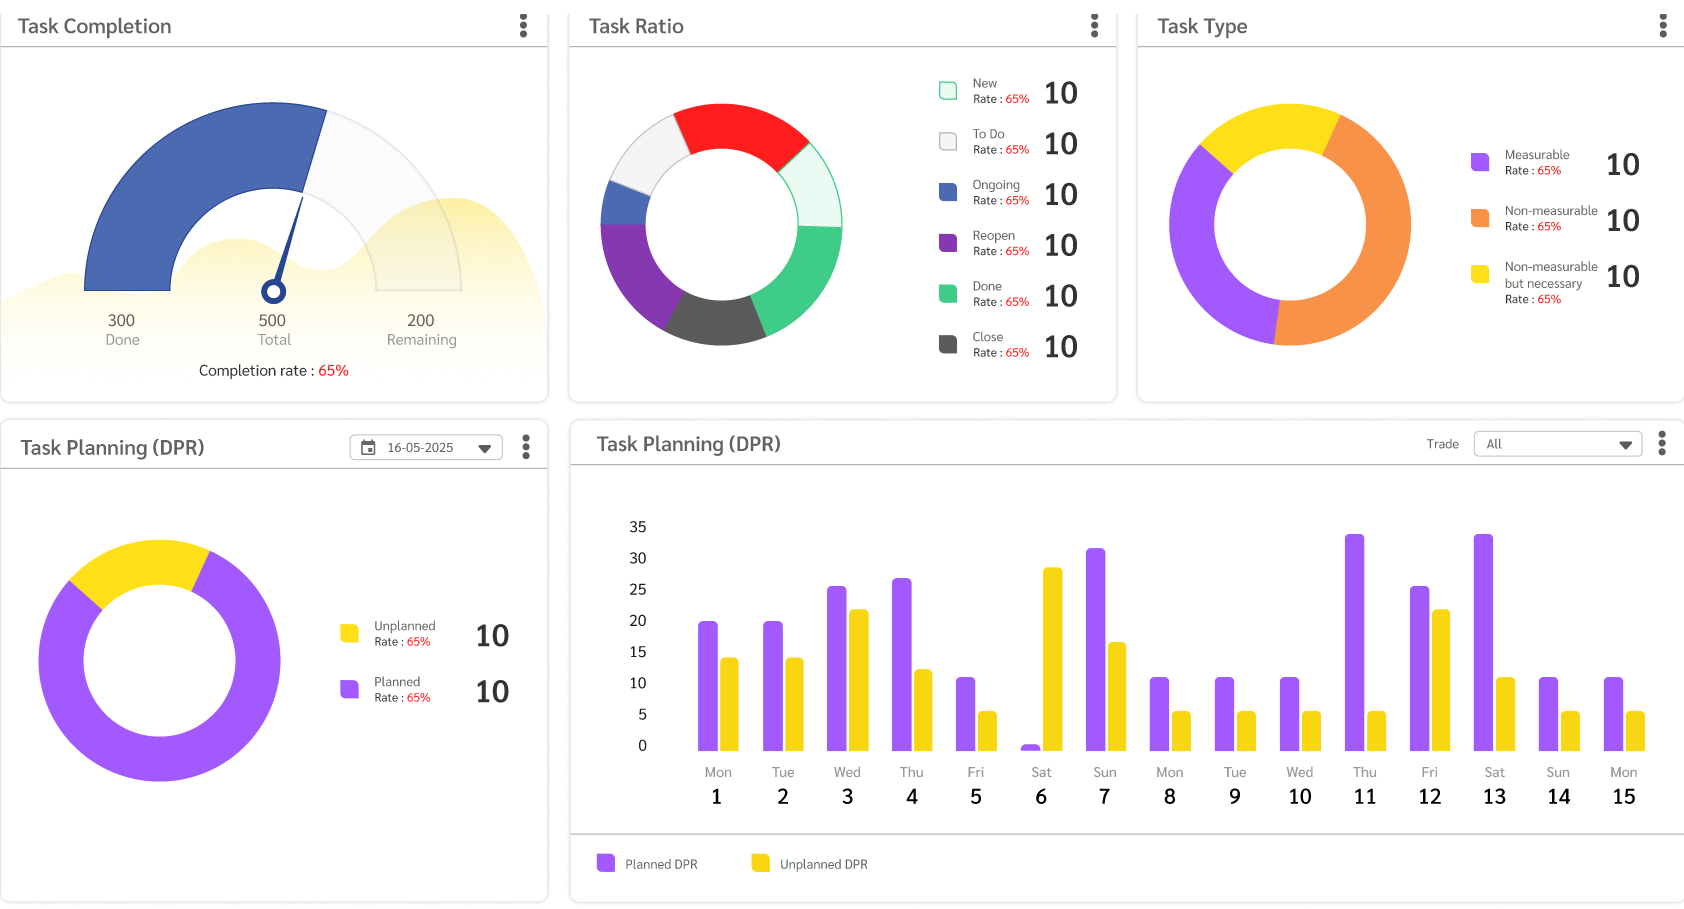Click the Close gray legend swatch

tap(948, 344)
